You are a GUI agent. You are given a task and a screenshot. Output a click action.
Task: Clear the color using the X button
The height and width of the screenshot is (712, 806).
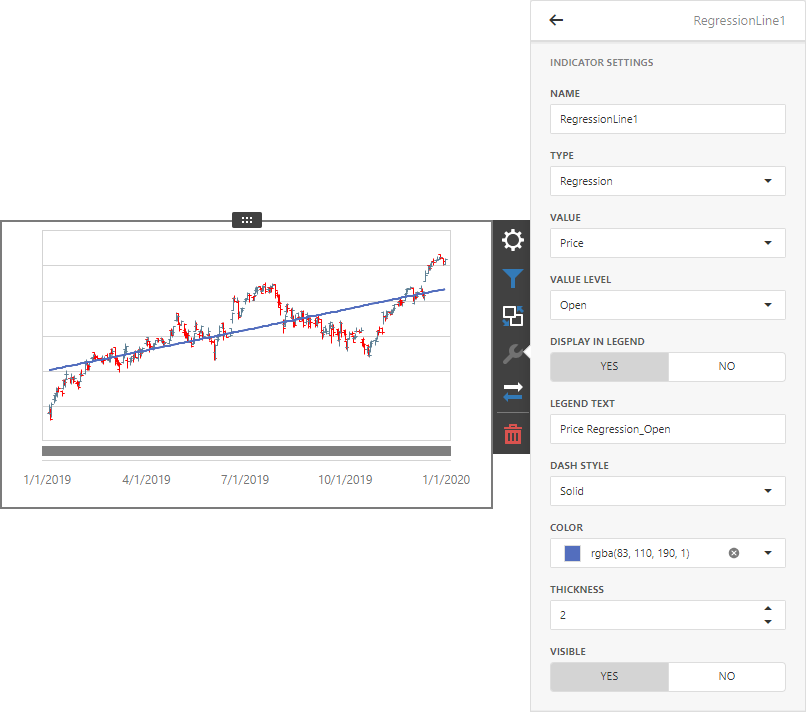coord(733,553)
